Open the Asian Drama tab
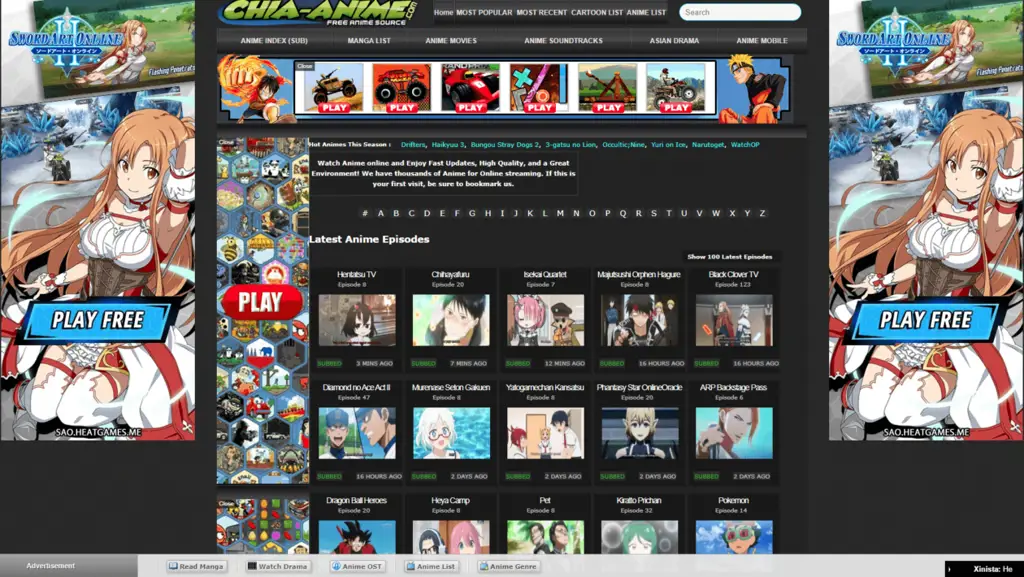This screenshot has height=577, width=1024. point(674,40)
